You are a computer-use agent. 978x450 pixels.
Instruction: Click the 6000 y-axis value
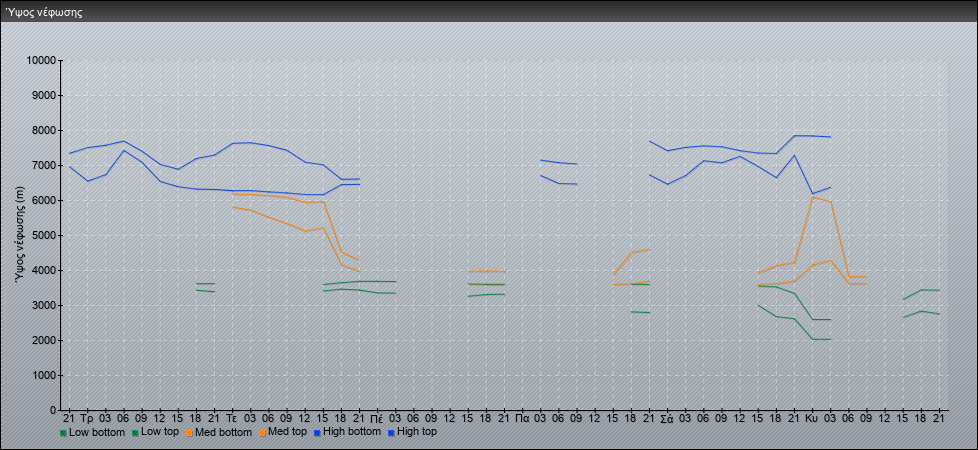[x=44, y=201]
